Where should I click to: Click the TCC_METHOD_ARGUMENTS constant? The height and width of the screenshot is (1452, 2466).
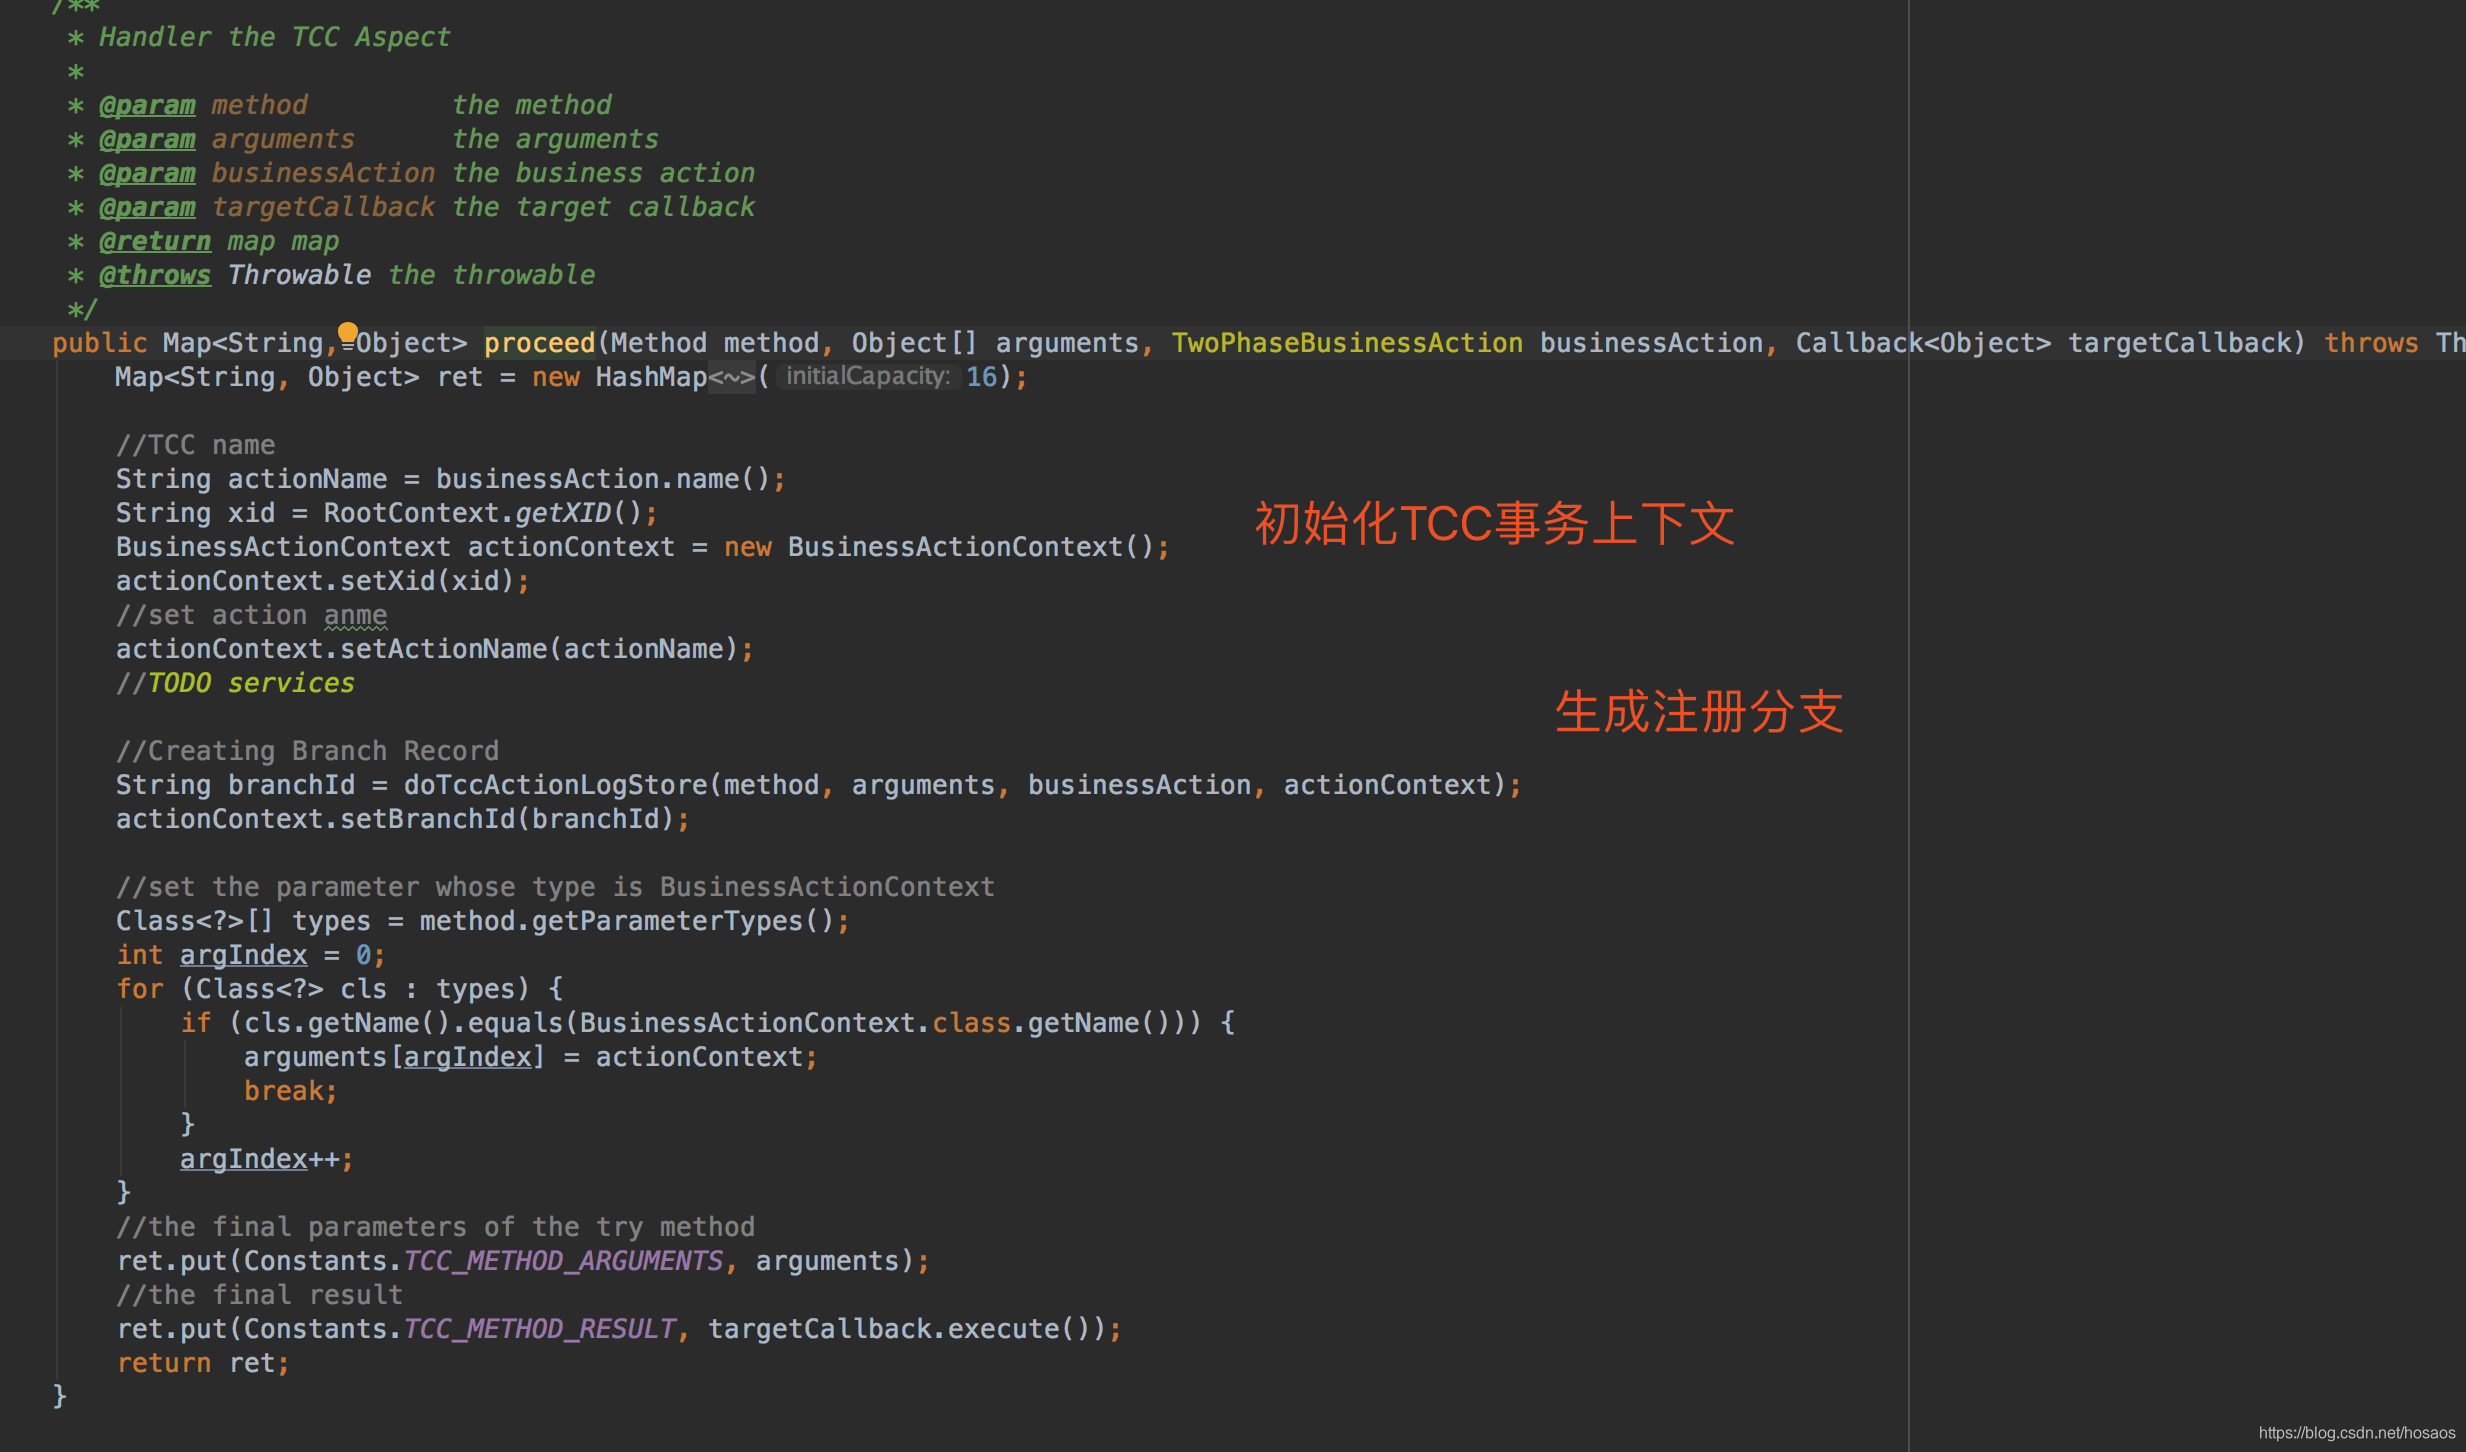[x=563, y=1261]
